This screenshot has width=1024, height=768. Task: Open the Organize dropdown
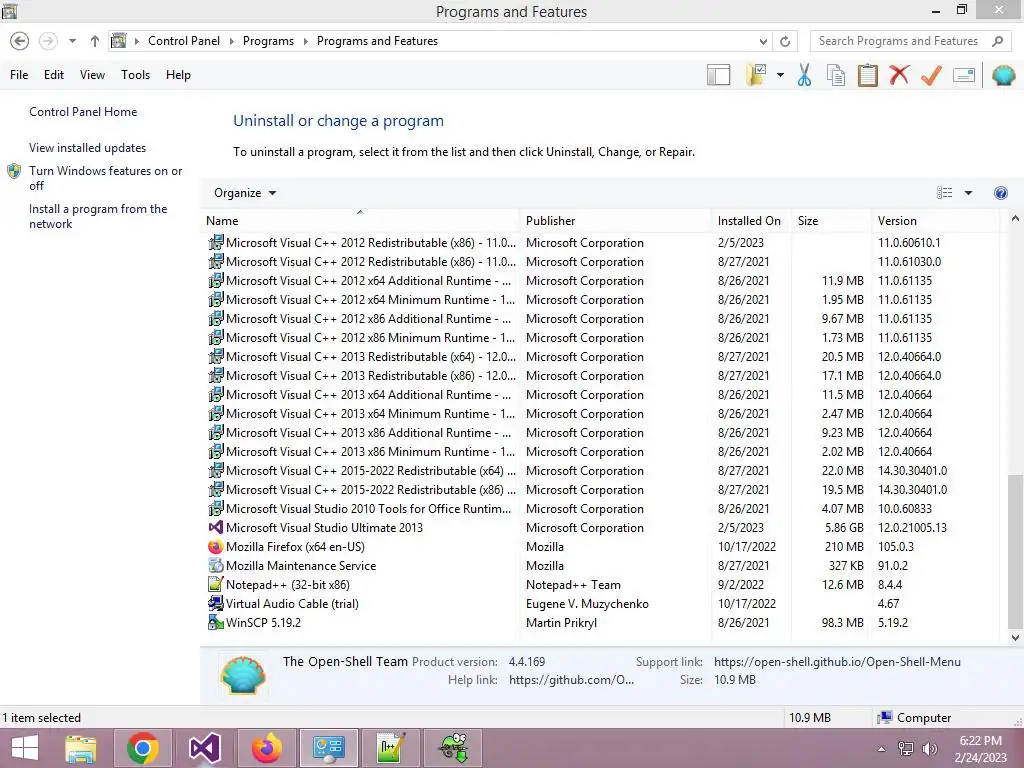pyautogui.click(x=245, y=193)
